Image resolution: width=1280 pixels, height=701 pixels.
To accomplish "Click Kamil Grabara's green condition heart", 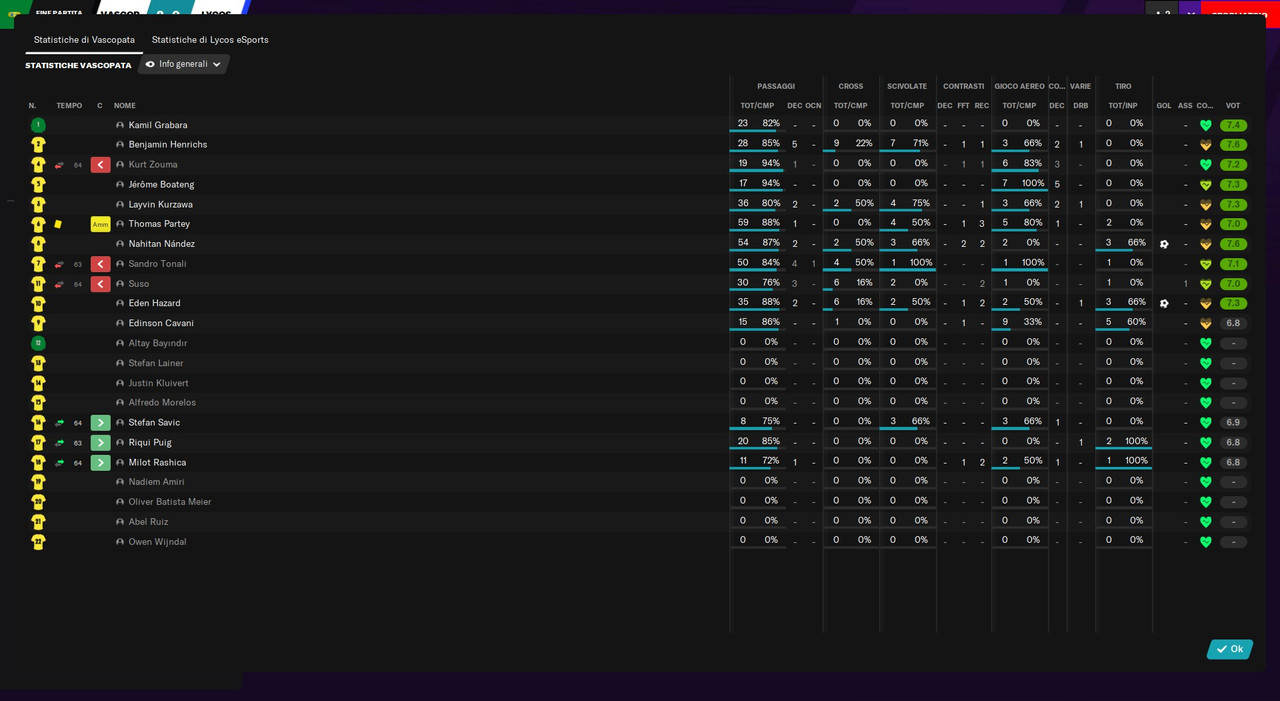I will click(1205, 125).
